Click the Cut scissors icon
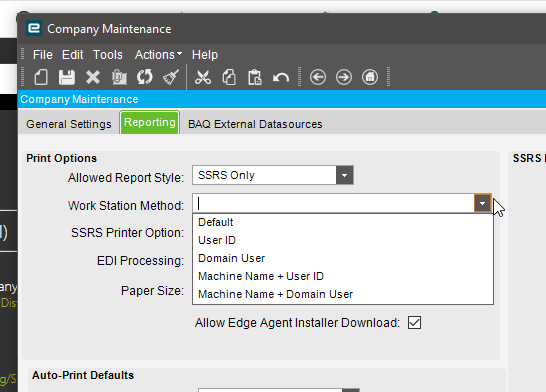This screenshot has height=392, width=546. click(203, 77)
